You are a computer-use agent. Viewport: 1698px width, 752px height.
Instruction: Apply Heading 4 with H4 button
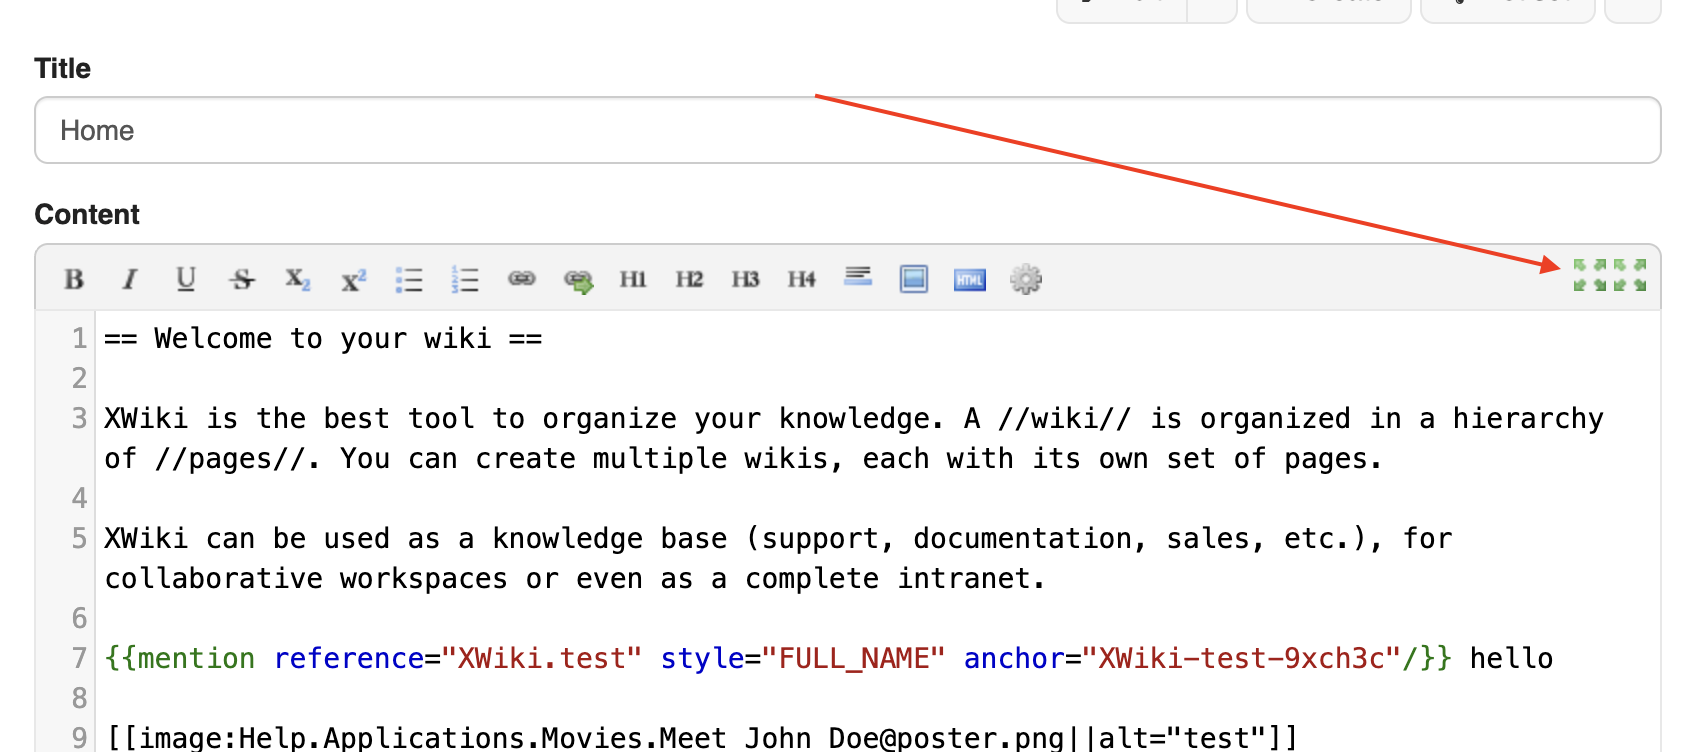click(801, 279)
